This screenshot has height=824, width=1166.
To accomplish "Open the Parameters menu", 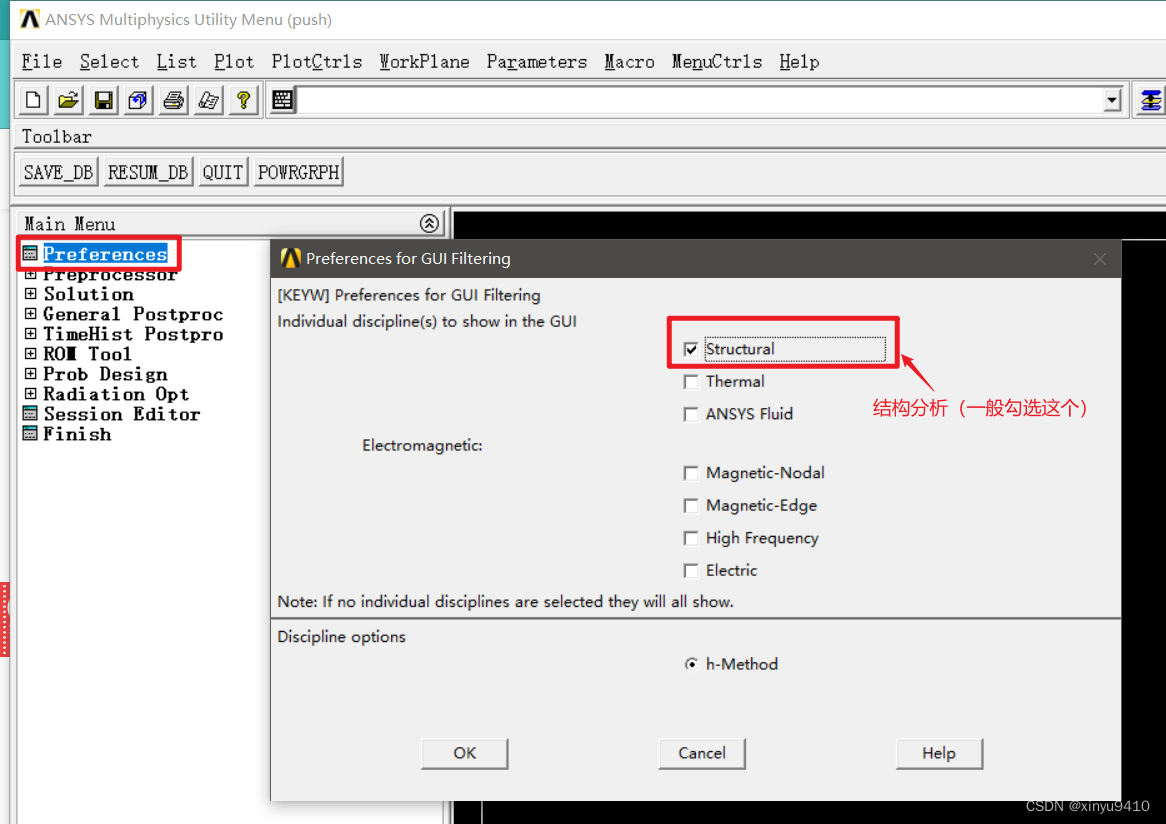I will [537, 62].
